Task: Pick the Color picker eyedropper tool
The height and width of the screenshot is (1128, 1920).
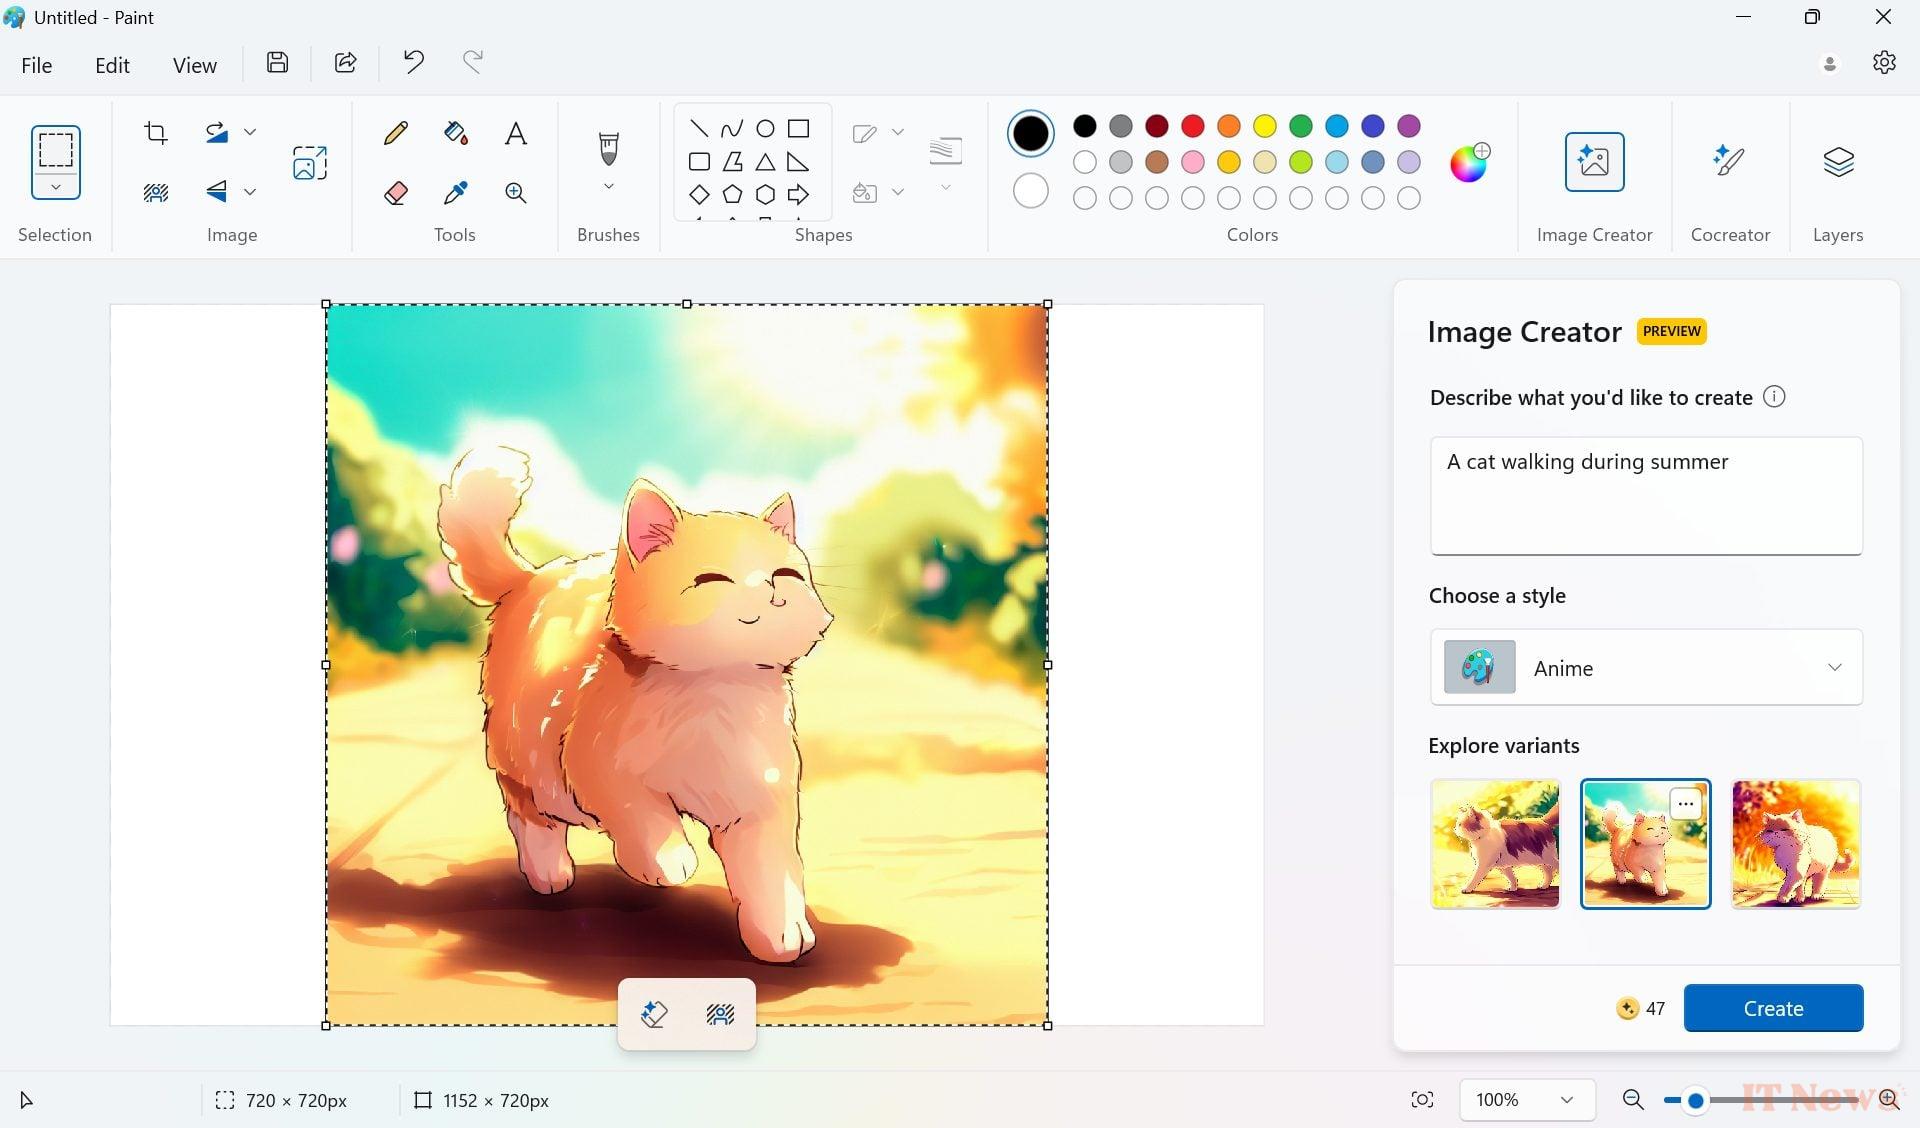Action: click(456, 192)
